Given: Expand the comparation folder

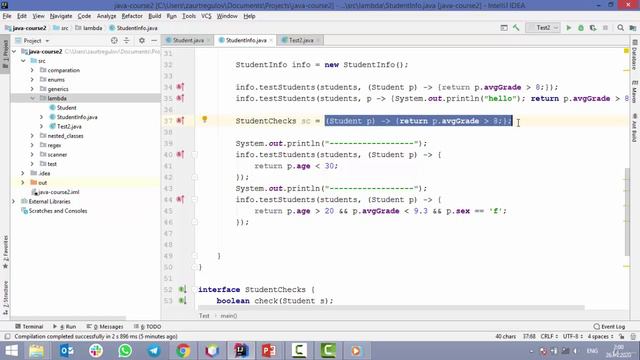Looking at the screenshot, I should click(x=32, y=70).
